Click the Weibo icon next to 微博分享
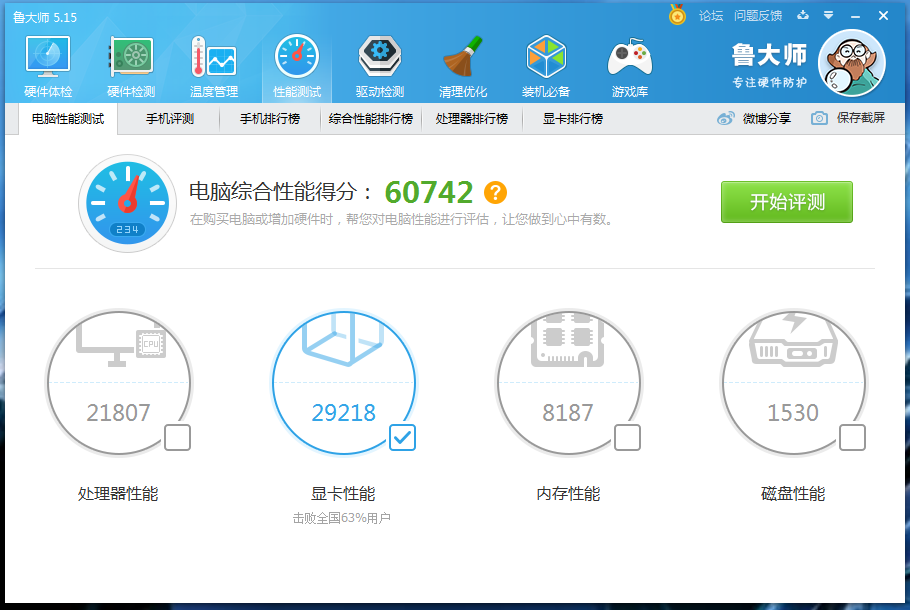The image size is (910, 610). click(x=726, y=118)
